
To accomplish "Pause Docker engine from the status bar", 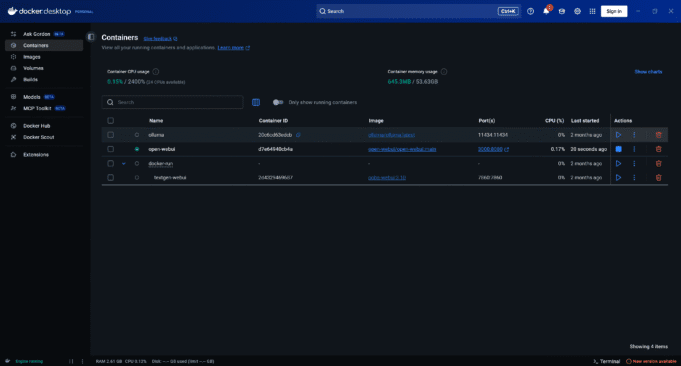I will pyautogui.click(x=71, y=361).
